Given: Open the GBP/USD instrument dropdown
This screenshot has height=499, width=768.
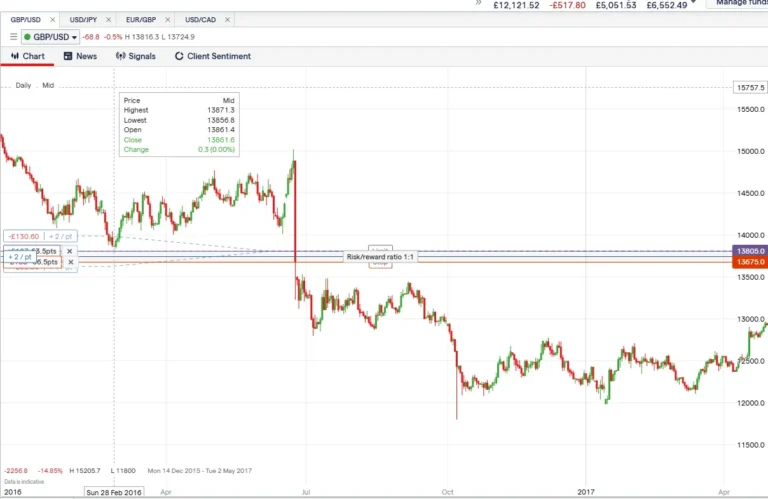Looking at the screenshot, I should pos(50,37).
